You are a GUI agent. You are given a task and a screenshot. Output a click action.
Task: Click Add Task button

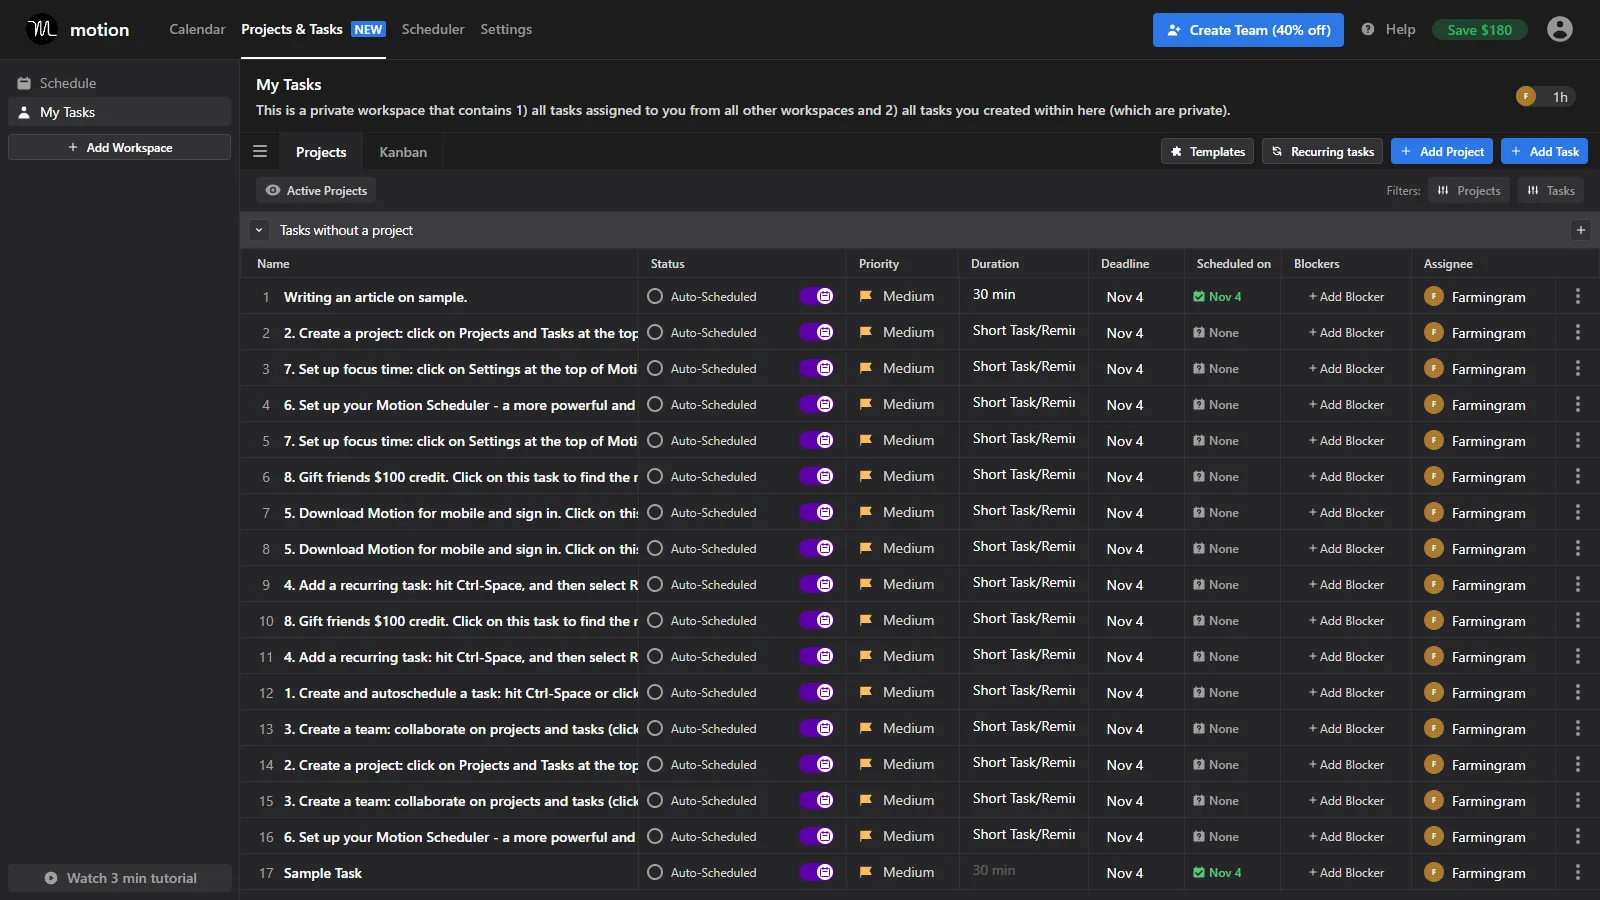[x=1544, y=151]
